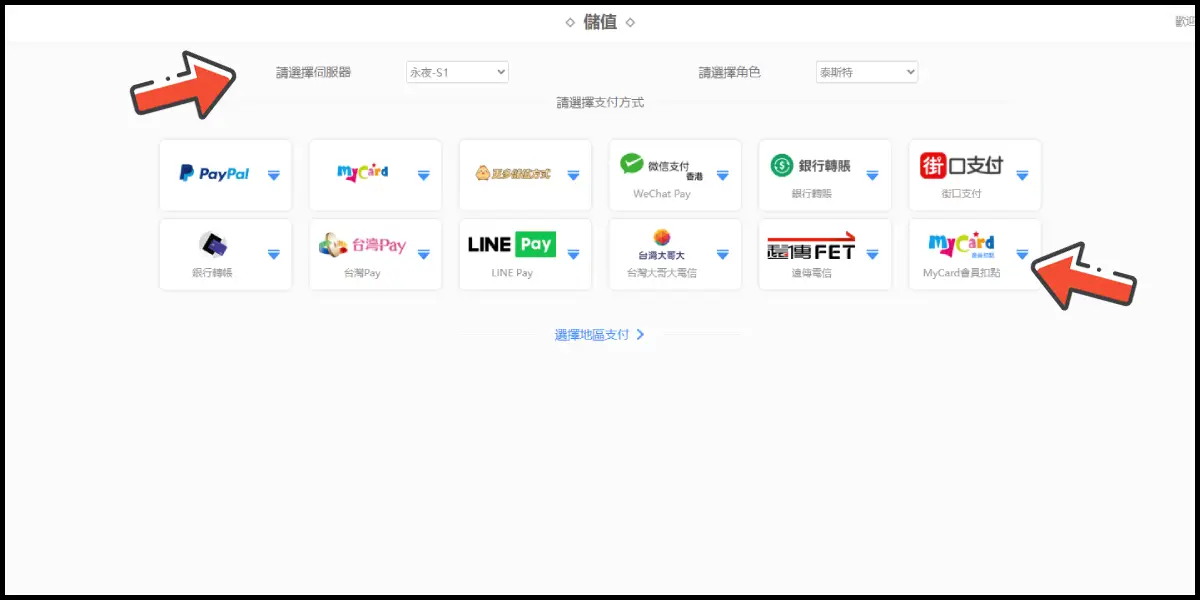
Task: Expand the blue arrow on the LINE Pay card
Action: point(573,254)
